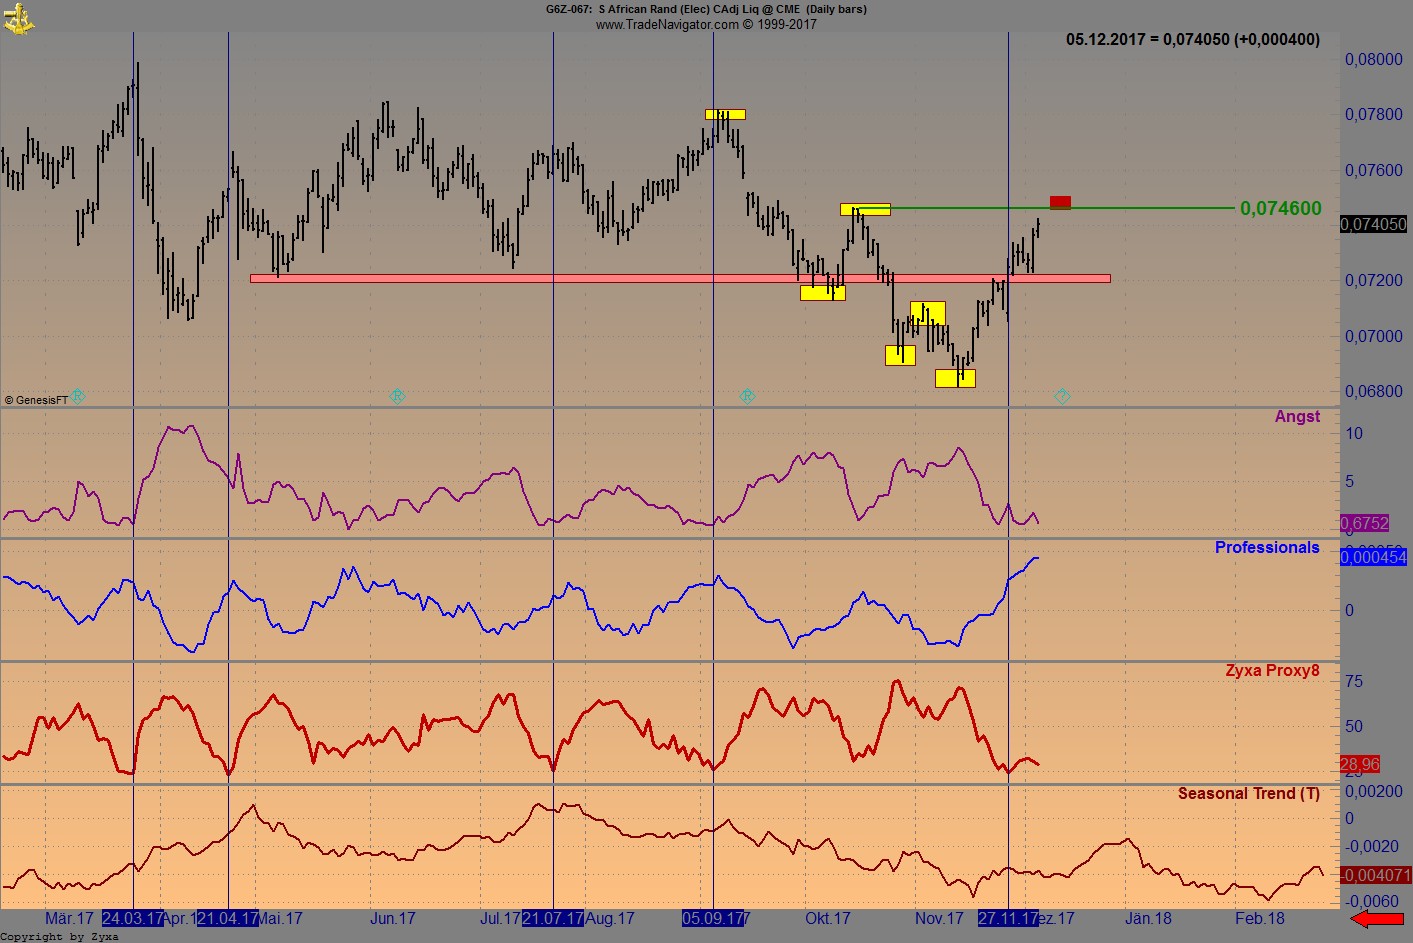
Task: Click the 0,08000 price axis label
Action: click(1374, 59)
